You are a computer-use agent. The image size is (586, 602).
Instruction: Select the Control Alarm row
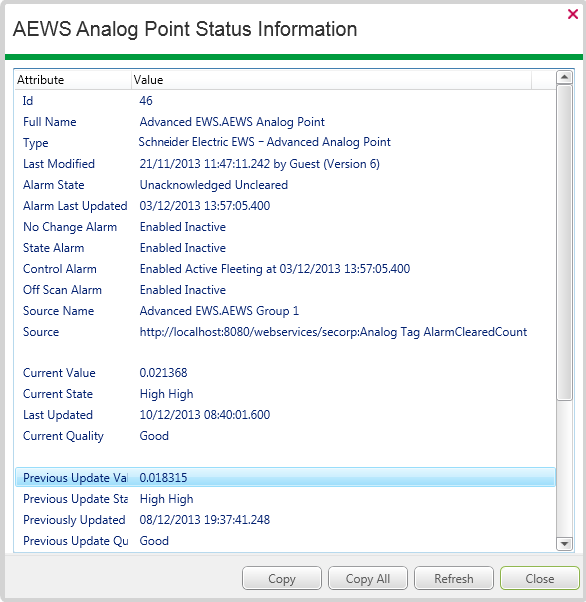(x=285, y=269)
